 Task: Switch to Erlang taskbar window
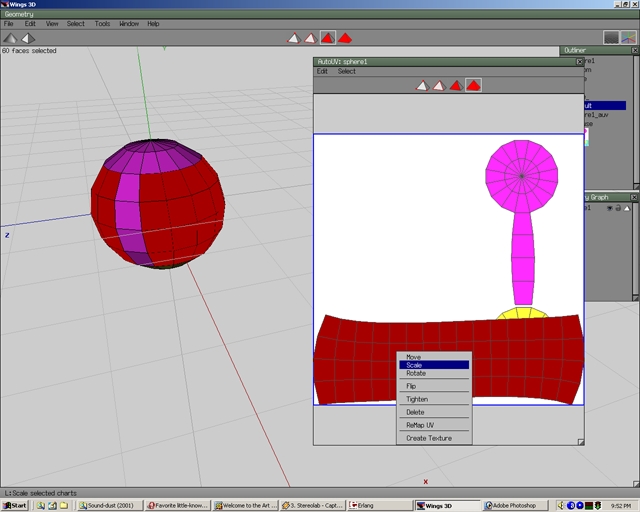tap(380, 505)
